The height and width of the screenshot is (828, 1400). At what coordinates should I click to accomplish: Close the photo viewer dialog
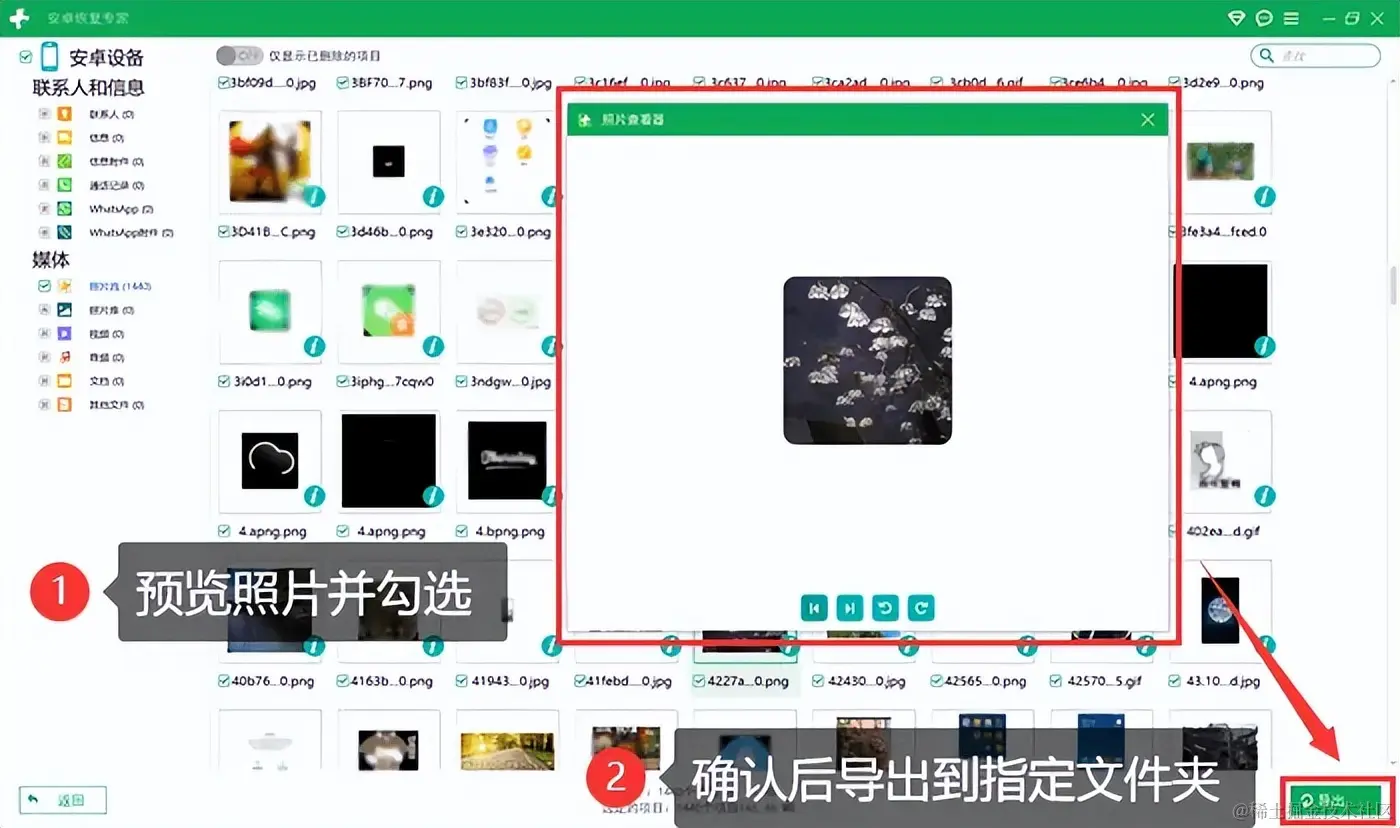click(x=1148, y=120)
